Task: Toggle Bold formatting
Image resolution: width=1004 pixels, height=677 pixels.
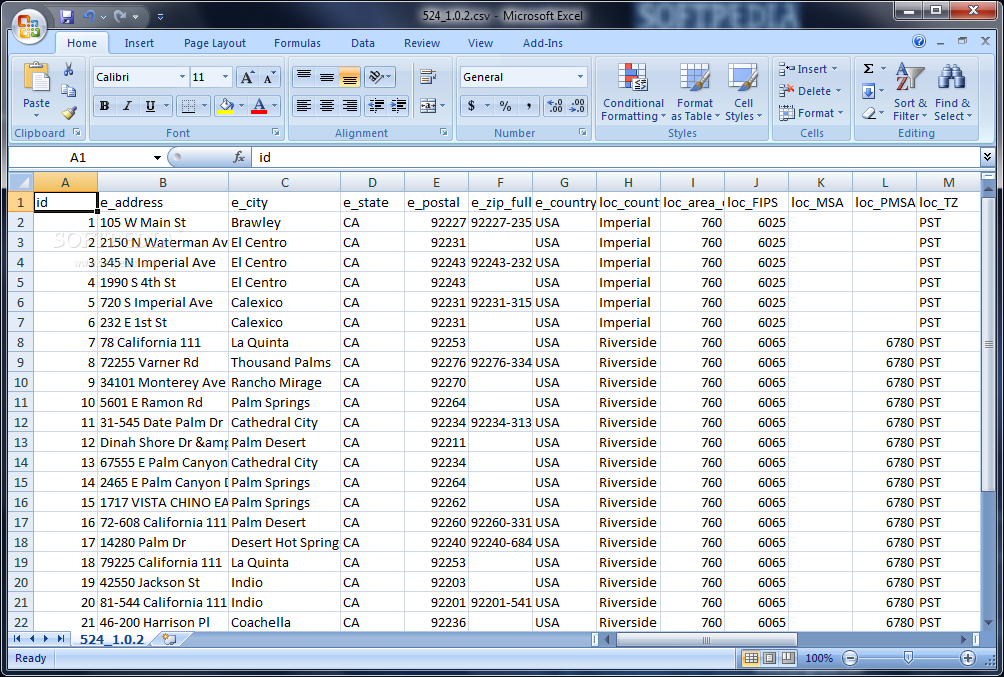Action: 104,106
